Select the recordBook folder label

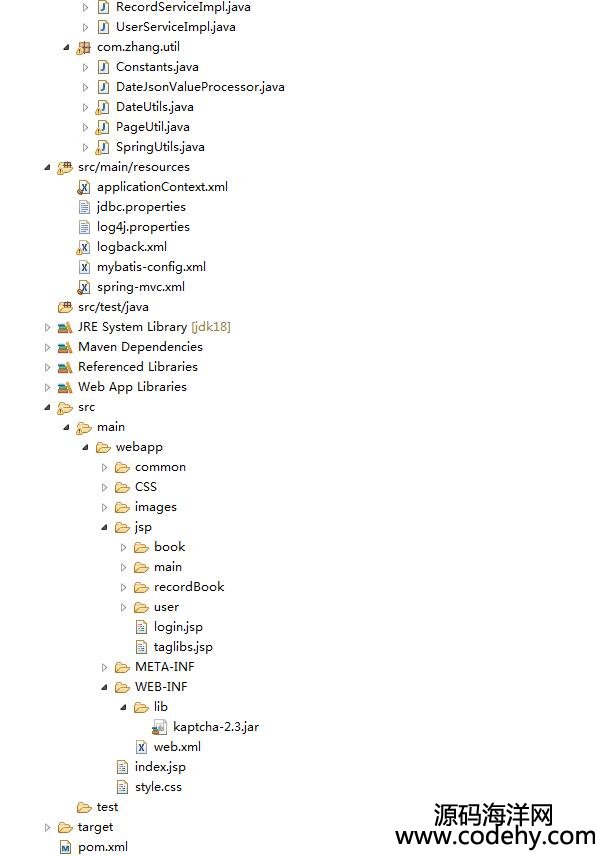pyautogui.click(x=189, y=587)
